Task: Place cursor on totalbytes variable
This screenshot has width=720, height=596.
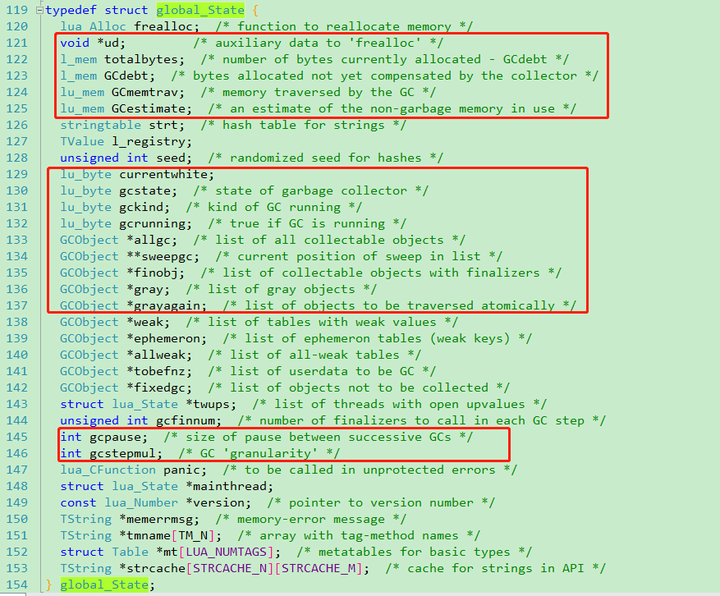Action: click(141, 60)
